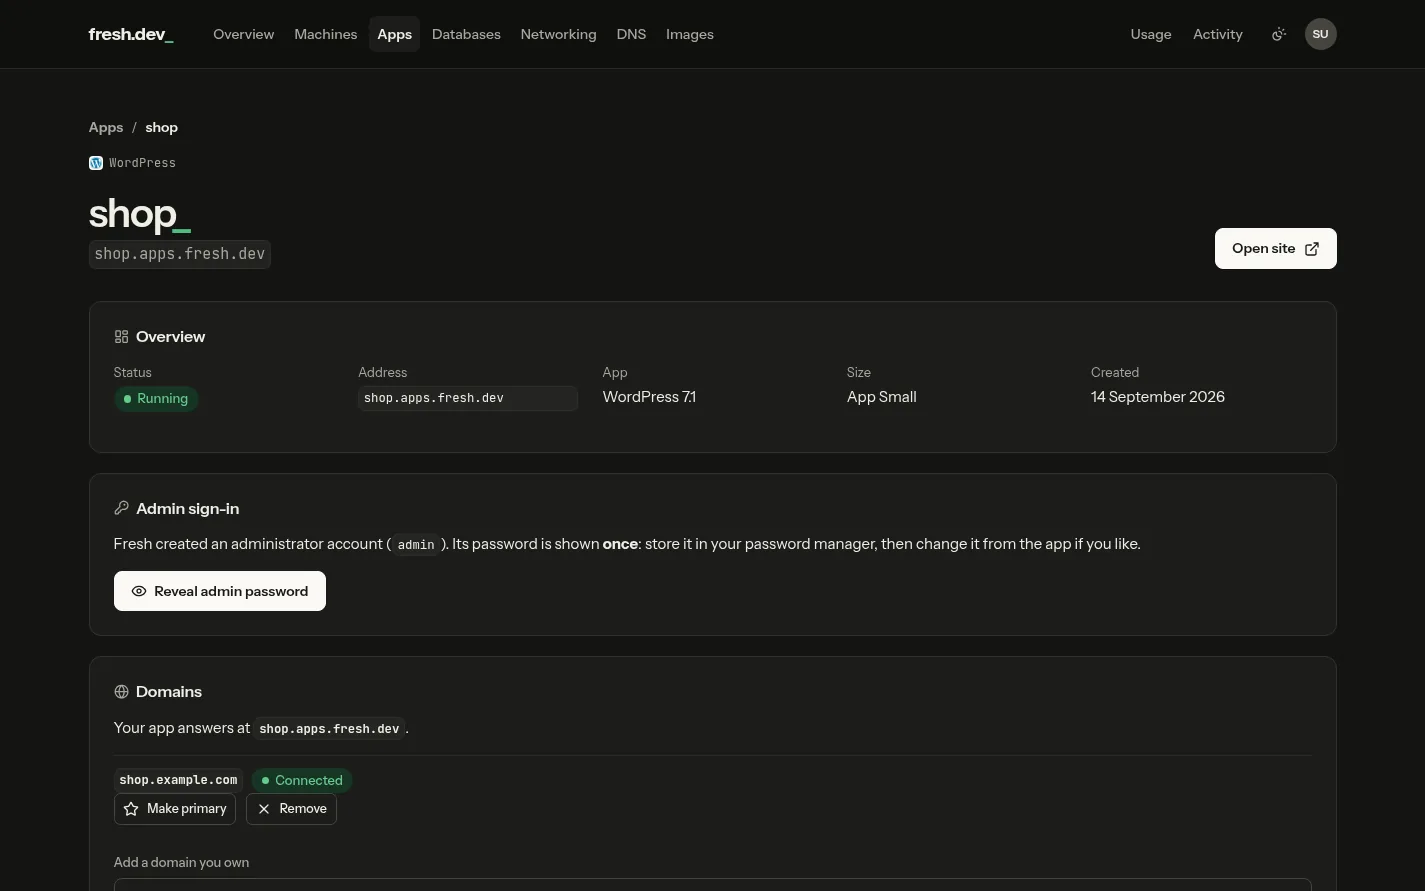The height and width of the screenshot is (891, 1425).
Task: Click the Connected status badge
Action: pyautogui.click(x=301, y=780)
